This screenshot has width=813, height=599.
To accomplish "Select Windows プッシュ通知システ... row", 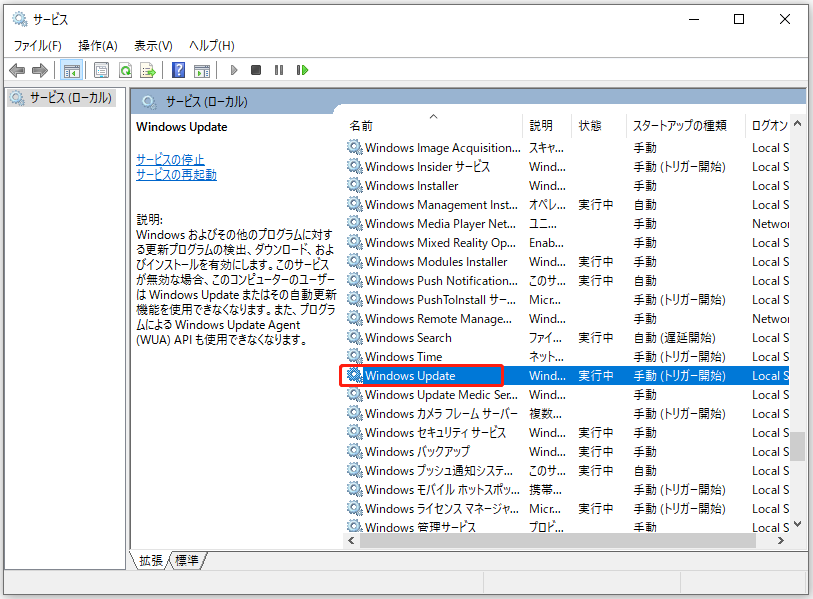I will click(567, 470).
